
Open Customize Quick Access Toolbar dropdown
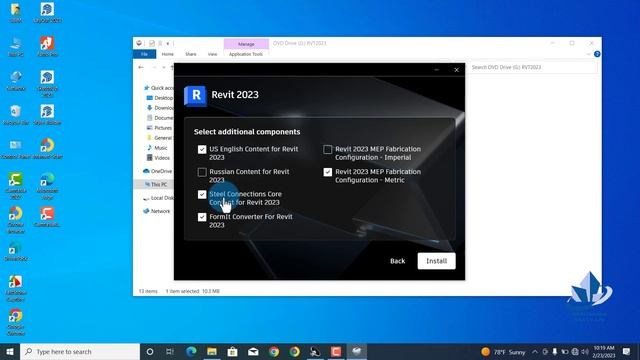point(168,43)
